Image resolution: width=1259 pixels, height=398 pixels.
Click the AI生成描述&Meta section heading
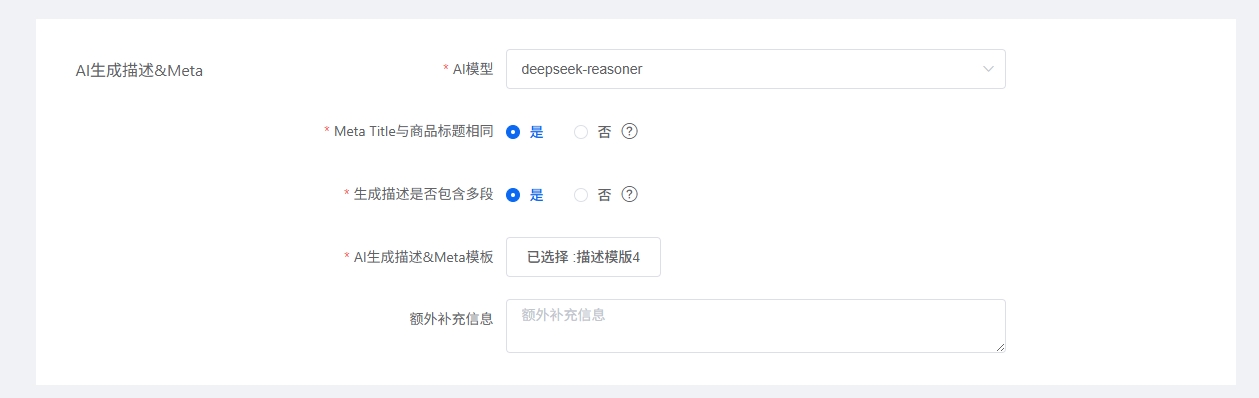(139, 71)
